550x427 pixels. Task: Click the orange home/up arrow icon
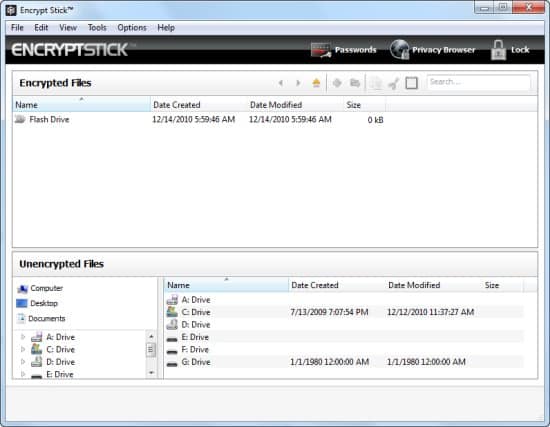click(316, 83)
